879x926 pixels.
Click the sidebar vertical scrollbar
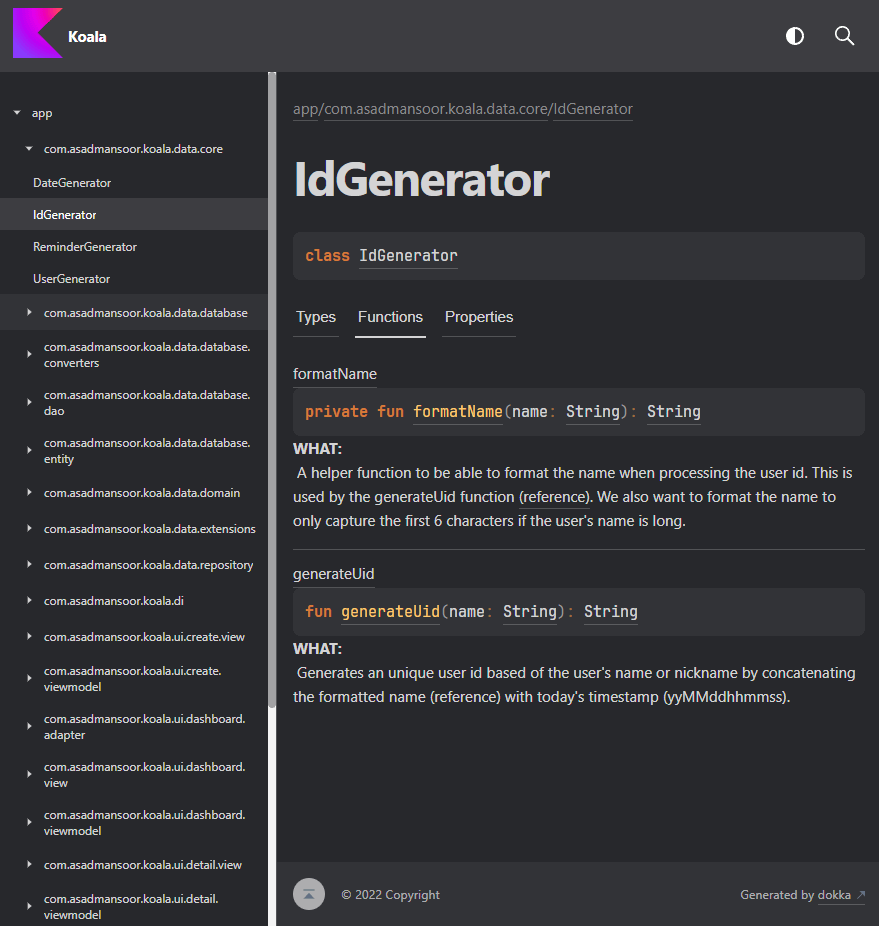[x=272, y=390]
